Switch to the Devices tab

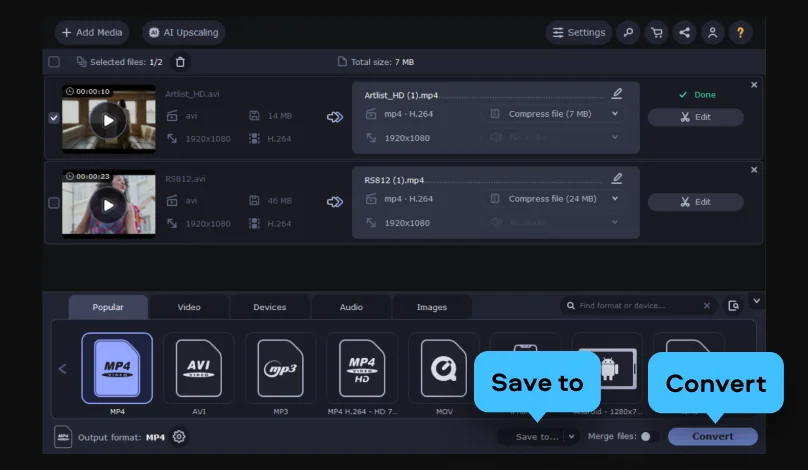[x=269, y=307]
